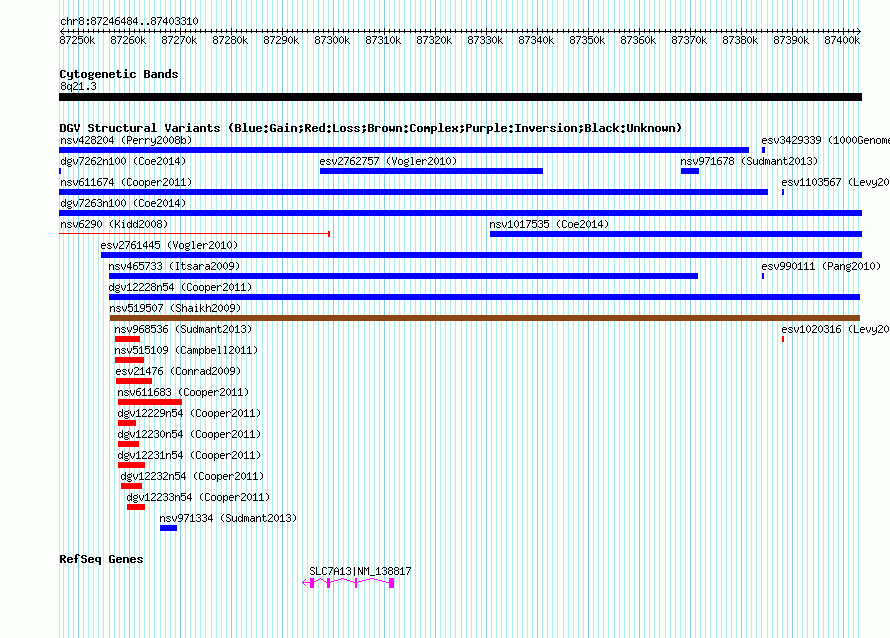890x638 pixels.
Task: Open the nsv1017535 (Coe2014) label
Action: point(549,224)
